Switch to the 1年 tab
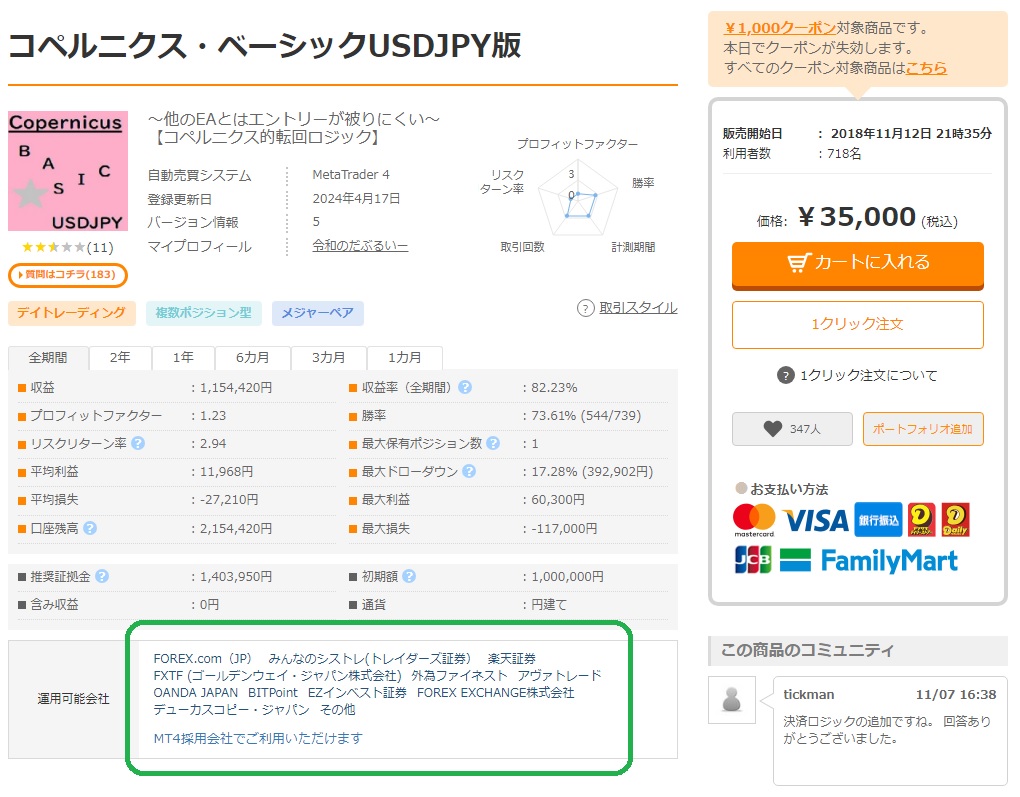Viewport: 1020px width, 797px height. [x=183, y=358]
